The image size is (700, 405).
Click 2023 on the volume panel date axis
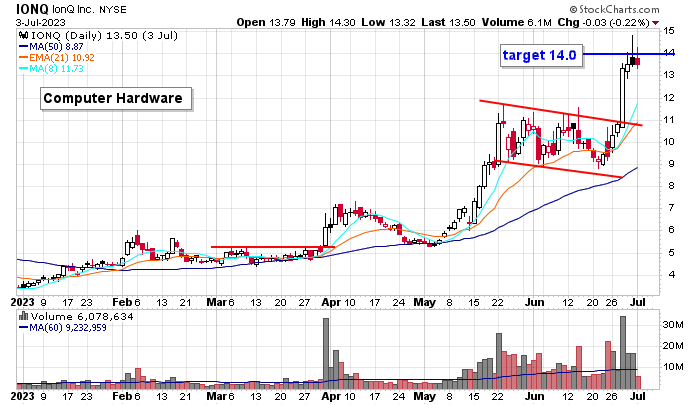[x=22, y=396]
